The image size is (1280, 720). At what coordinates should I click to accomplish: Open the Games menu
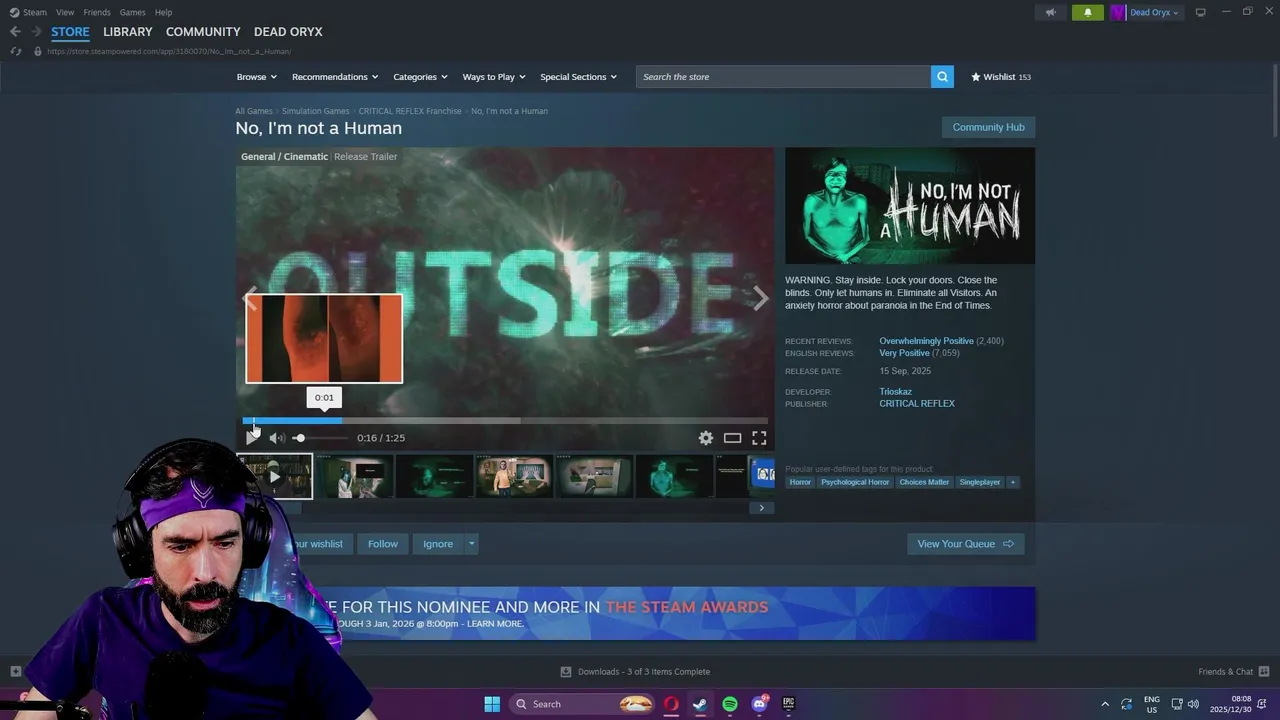point(132,12)
